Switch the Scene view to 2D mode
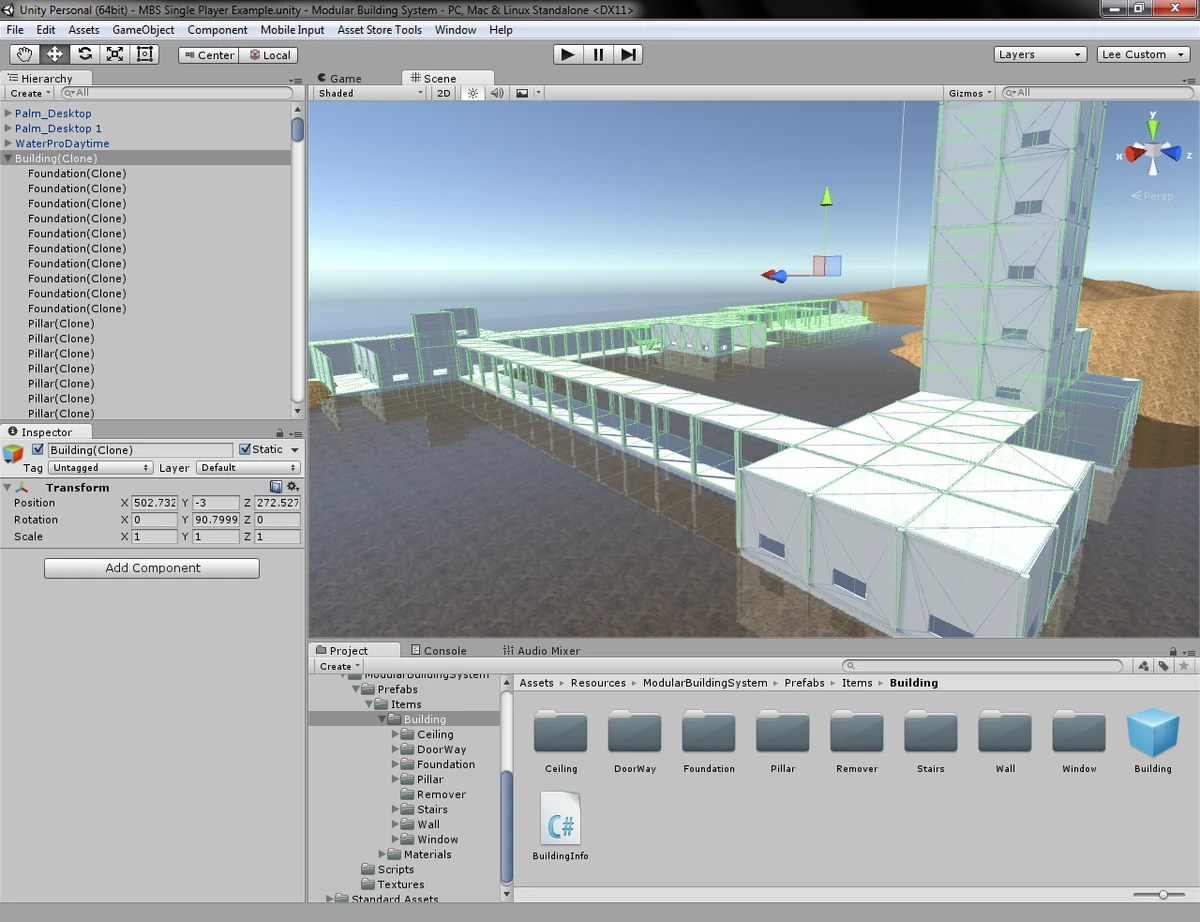 tap(443, 92)
